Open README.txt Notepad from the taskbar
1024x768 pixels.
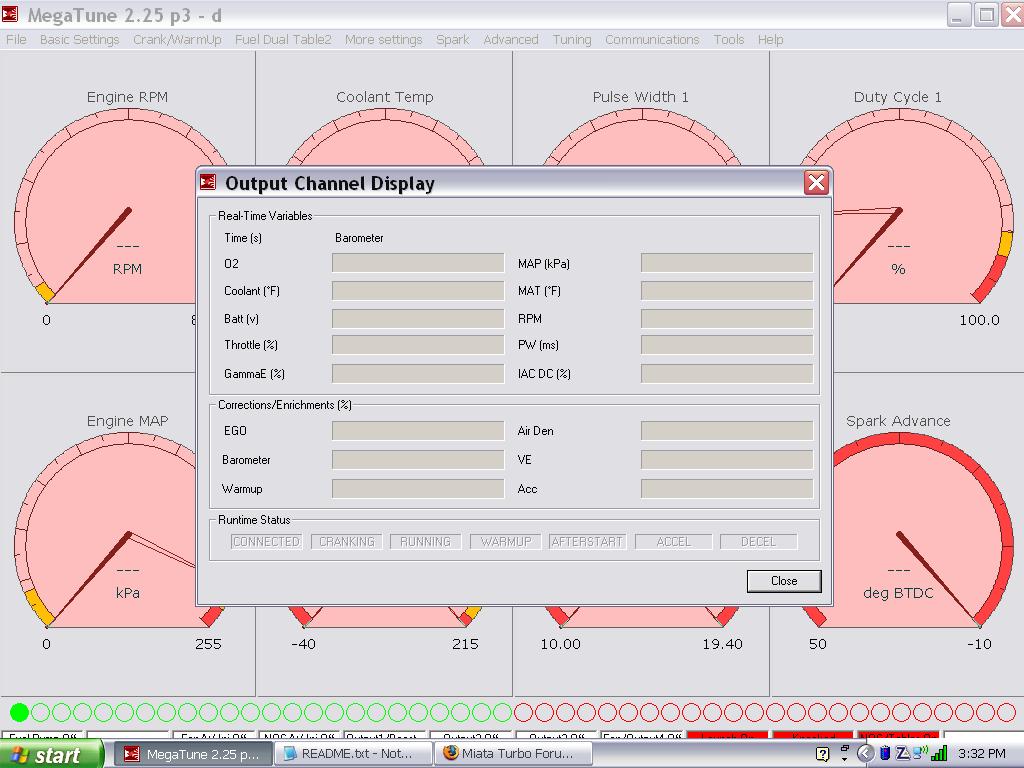tap(351, 754)
